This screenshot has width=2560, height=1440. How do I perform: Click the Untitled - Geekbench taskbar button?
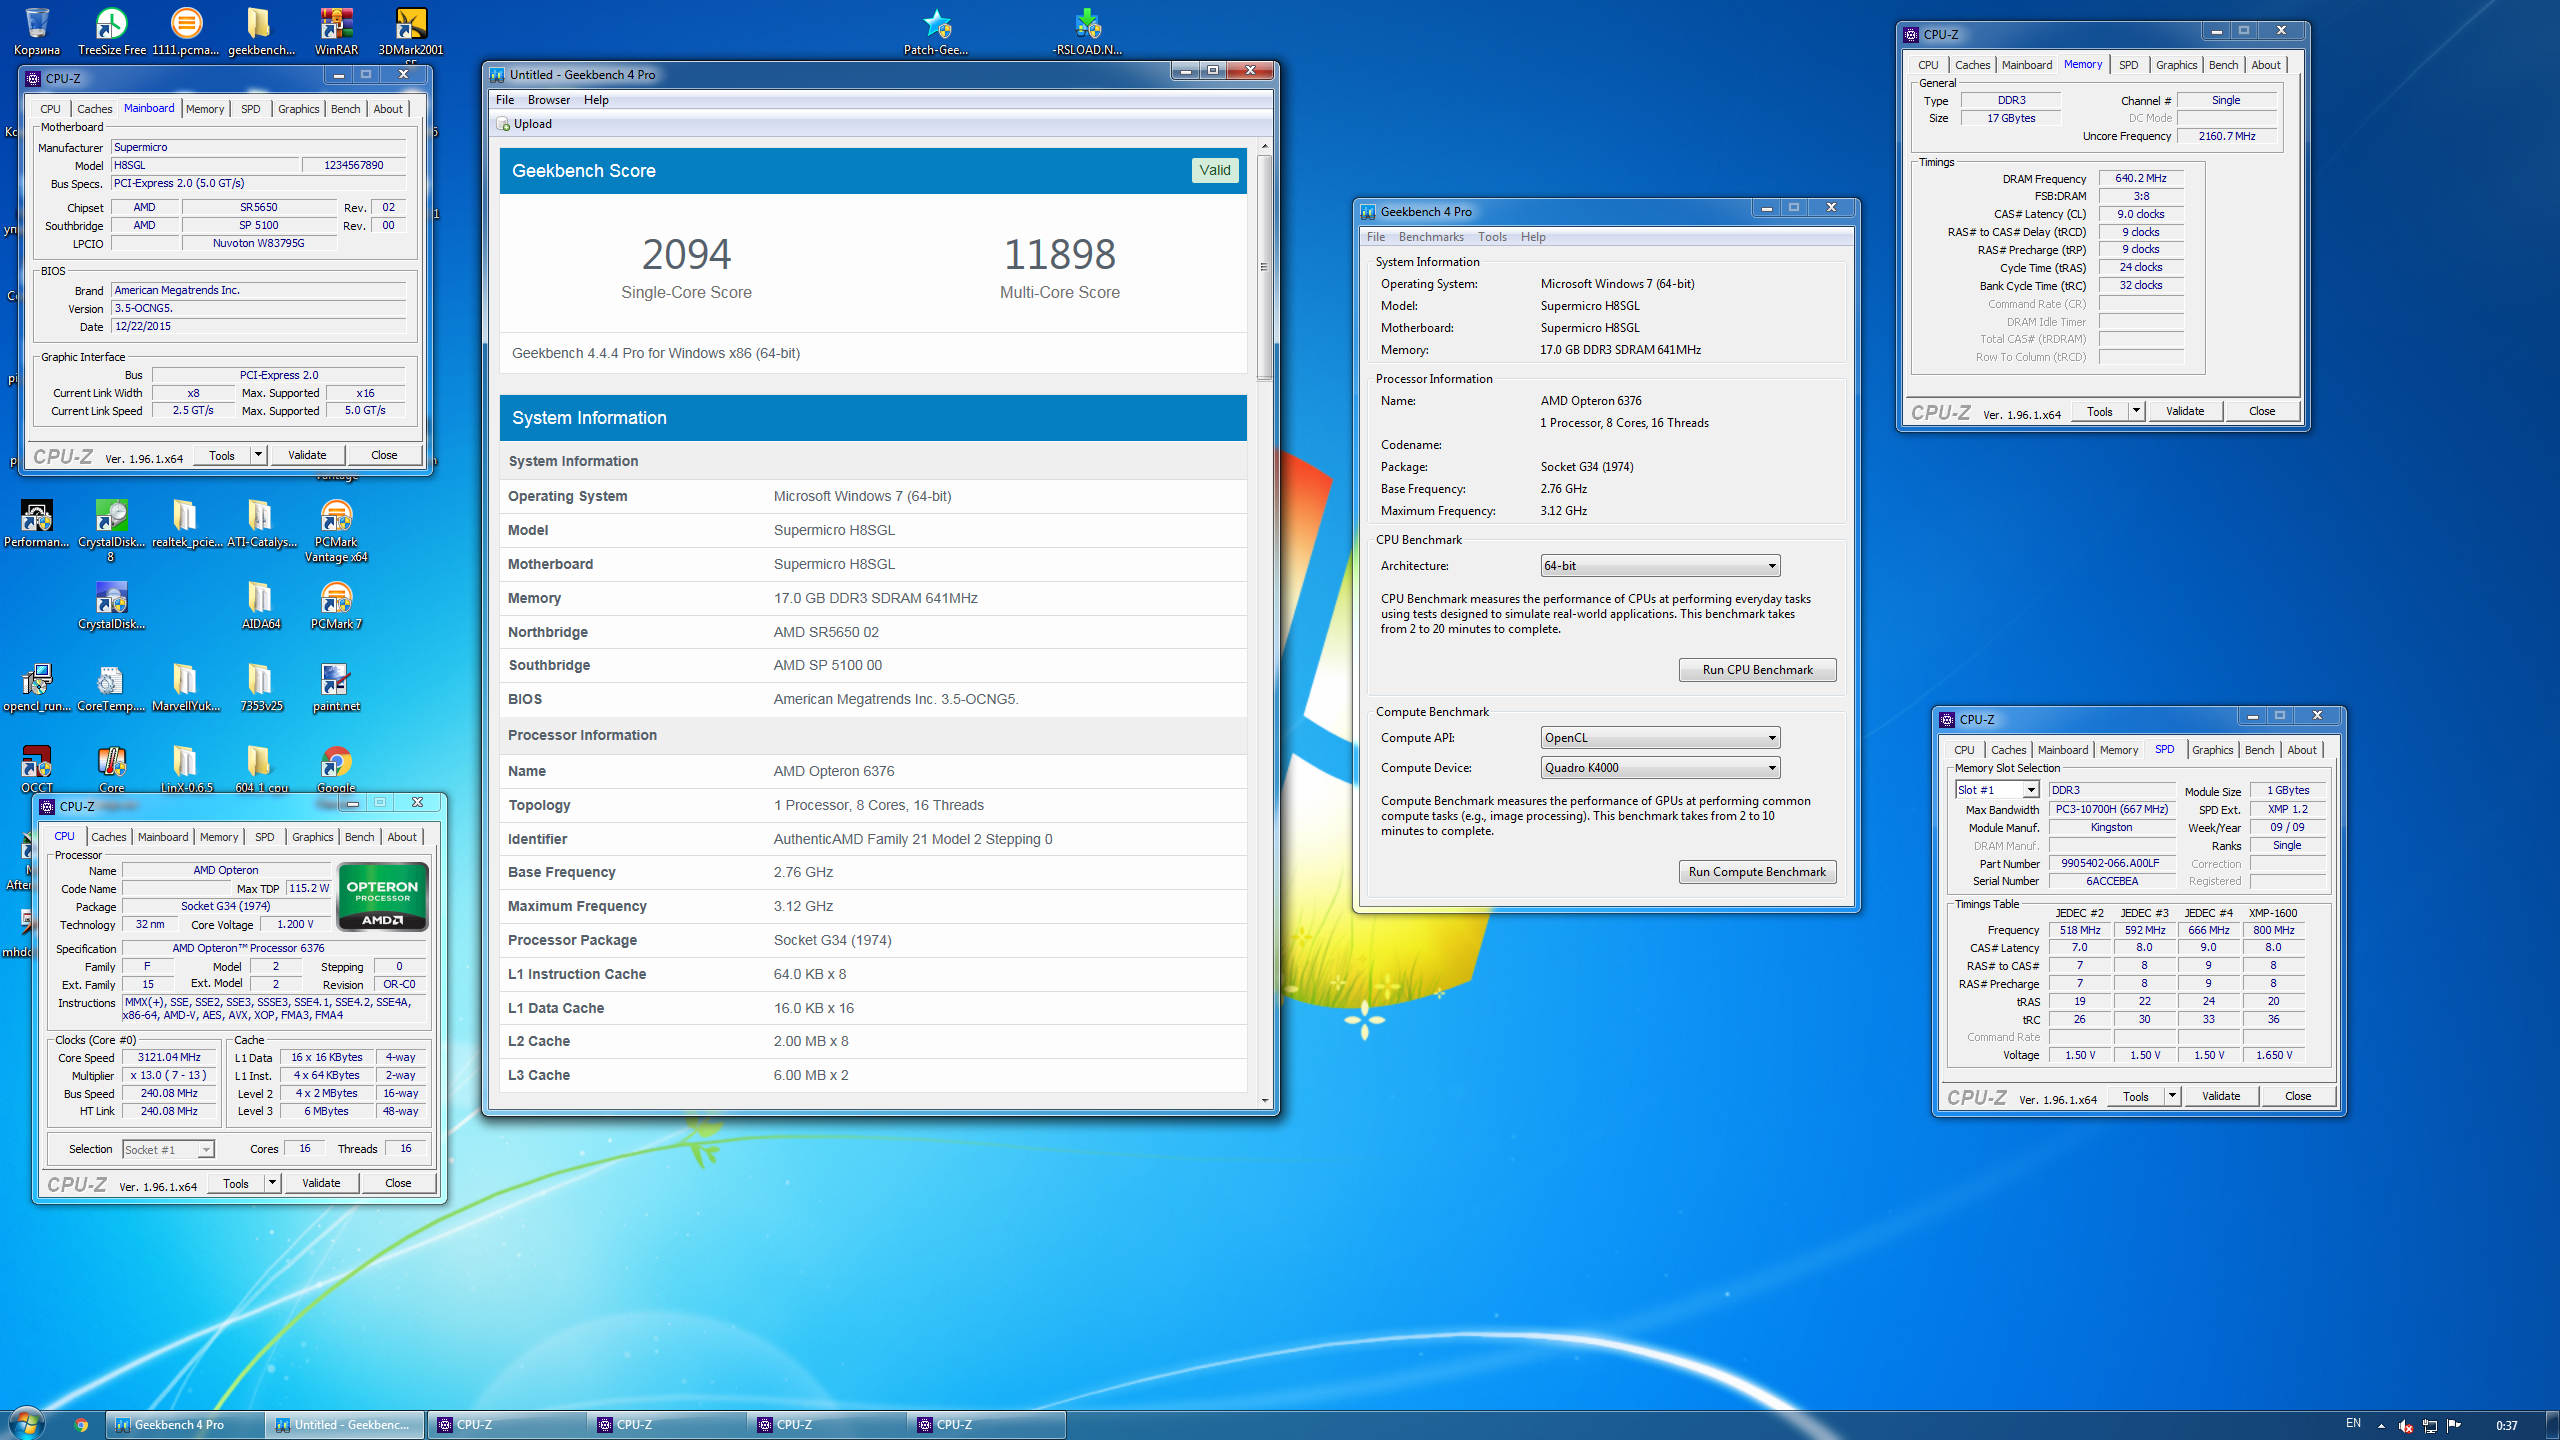point(346,1425)
